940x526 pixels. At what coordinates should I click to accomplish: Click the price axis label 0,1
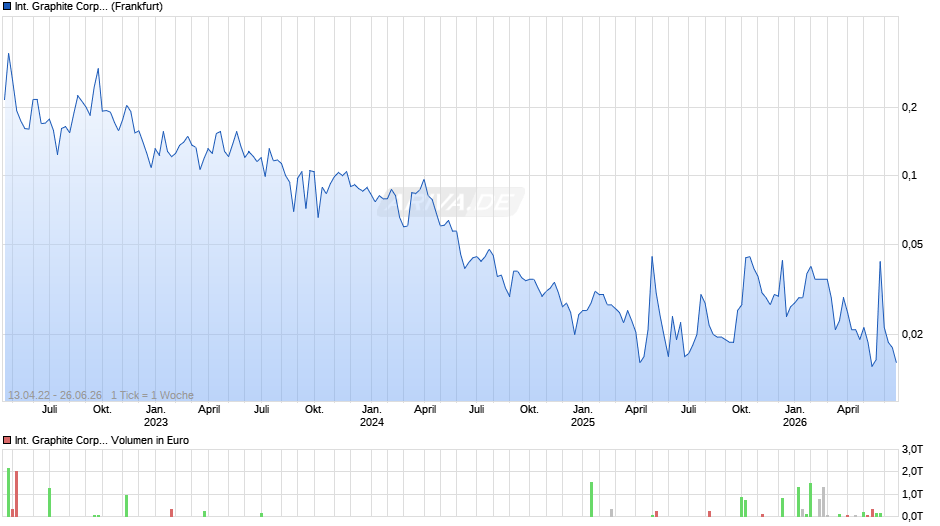(x=909, y=176)
